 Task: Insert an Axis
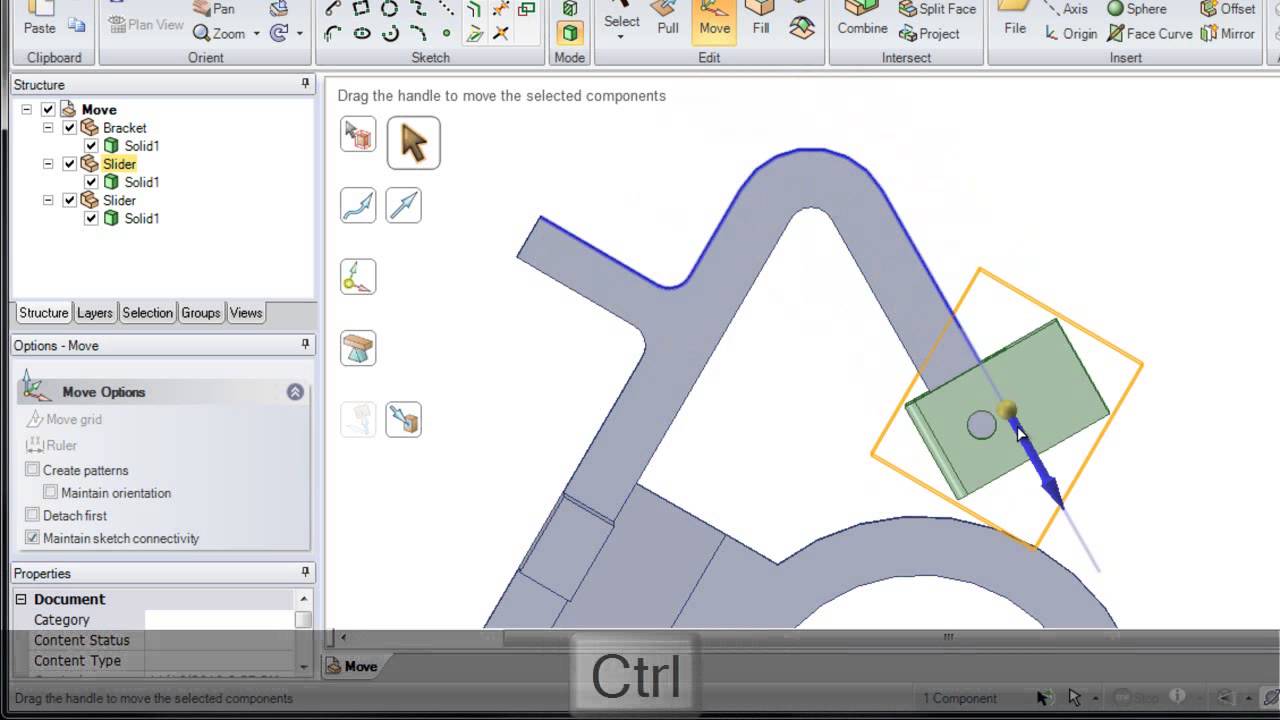[1066, 9]
